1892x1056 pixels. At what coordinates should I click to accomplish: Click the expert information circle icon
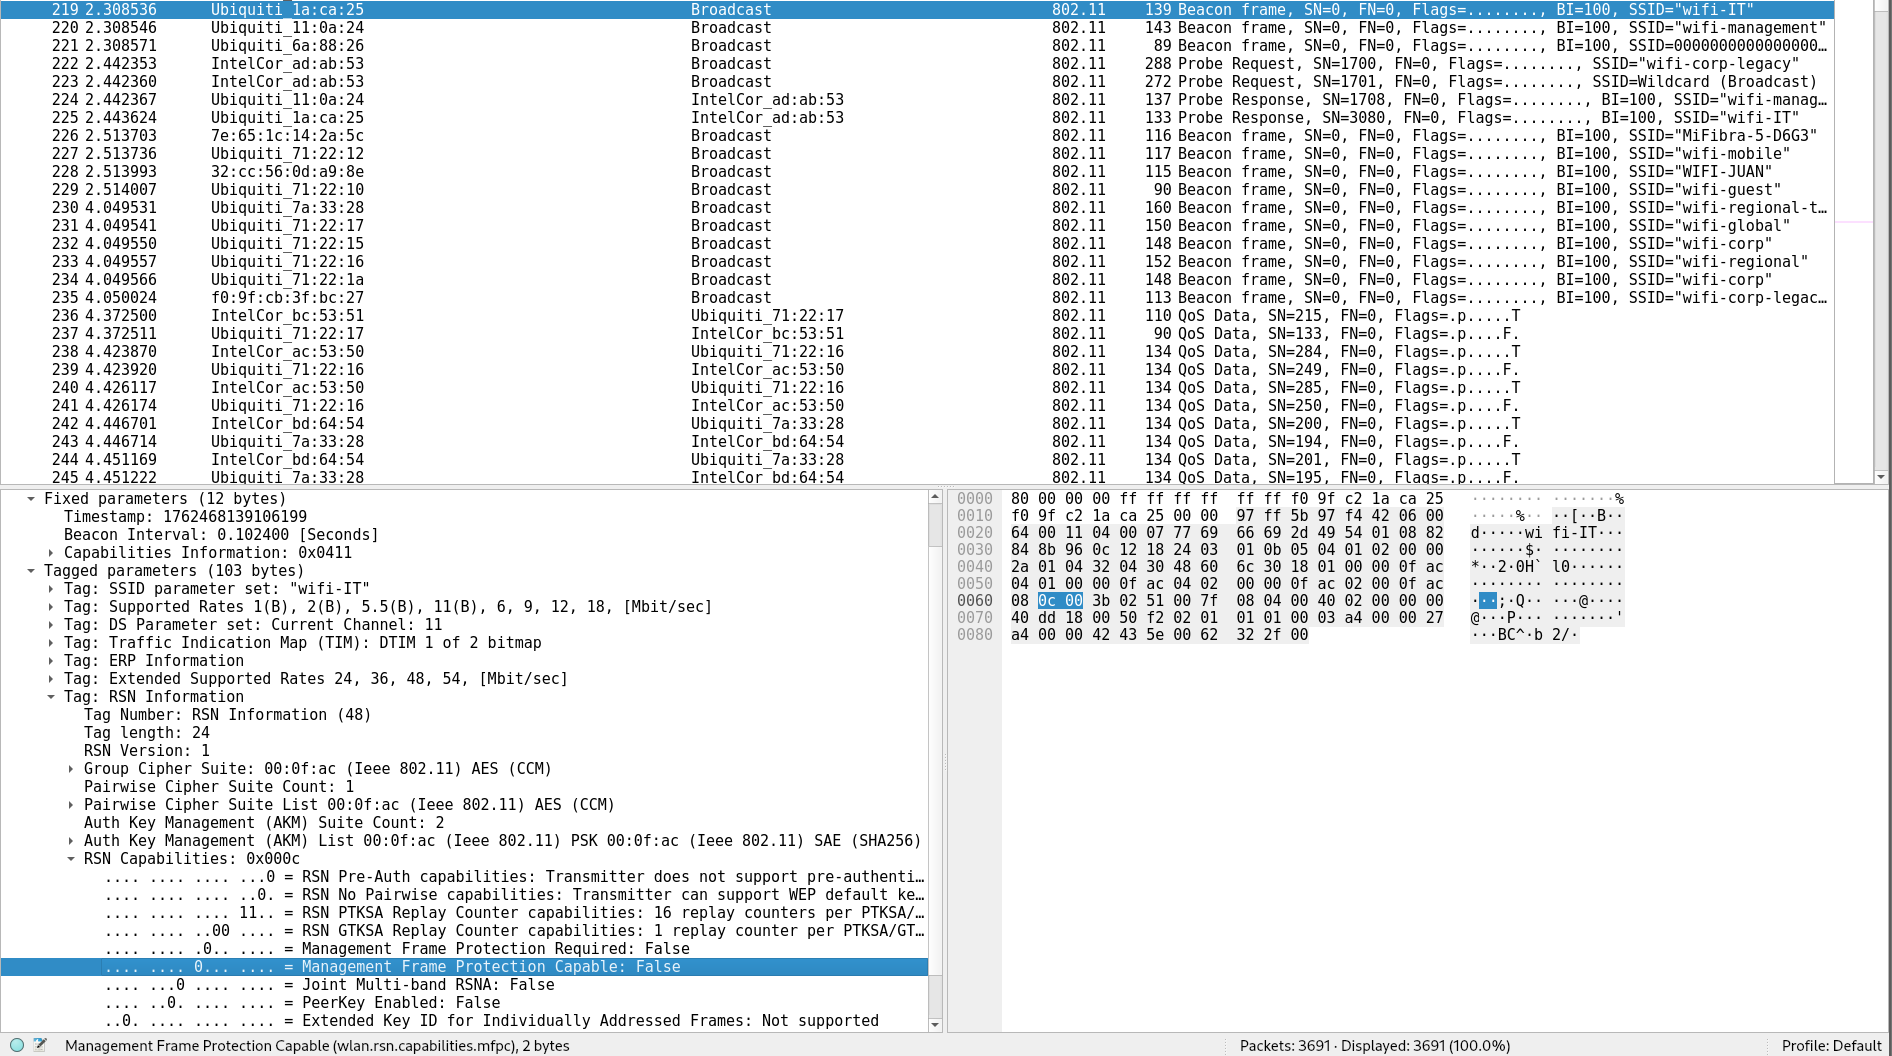click(17, 1045)
